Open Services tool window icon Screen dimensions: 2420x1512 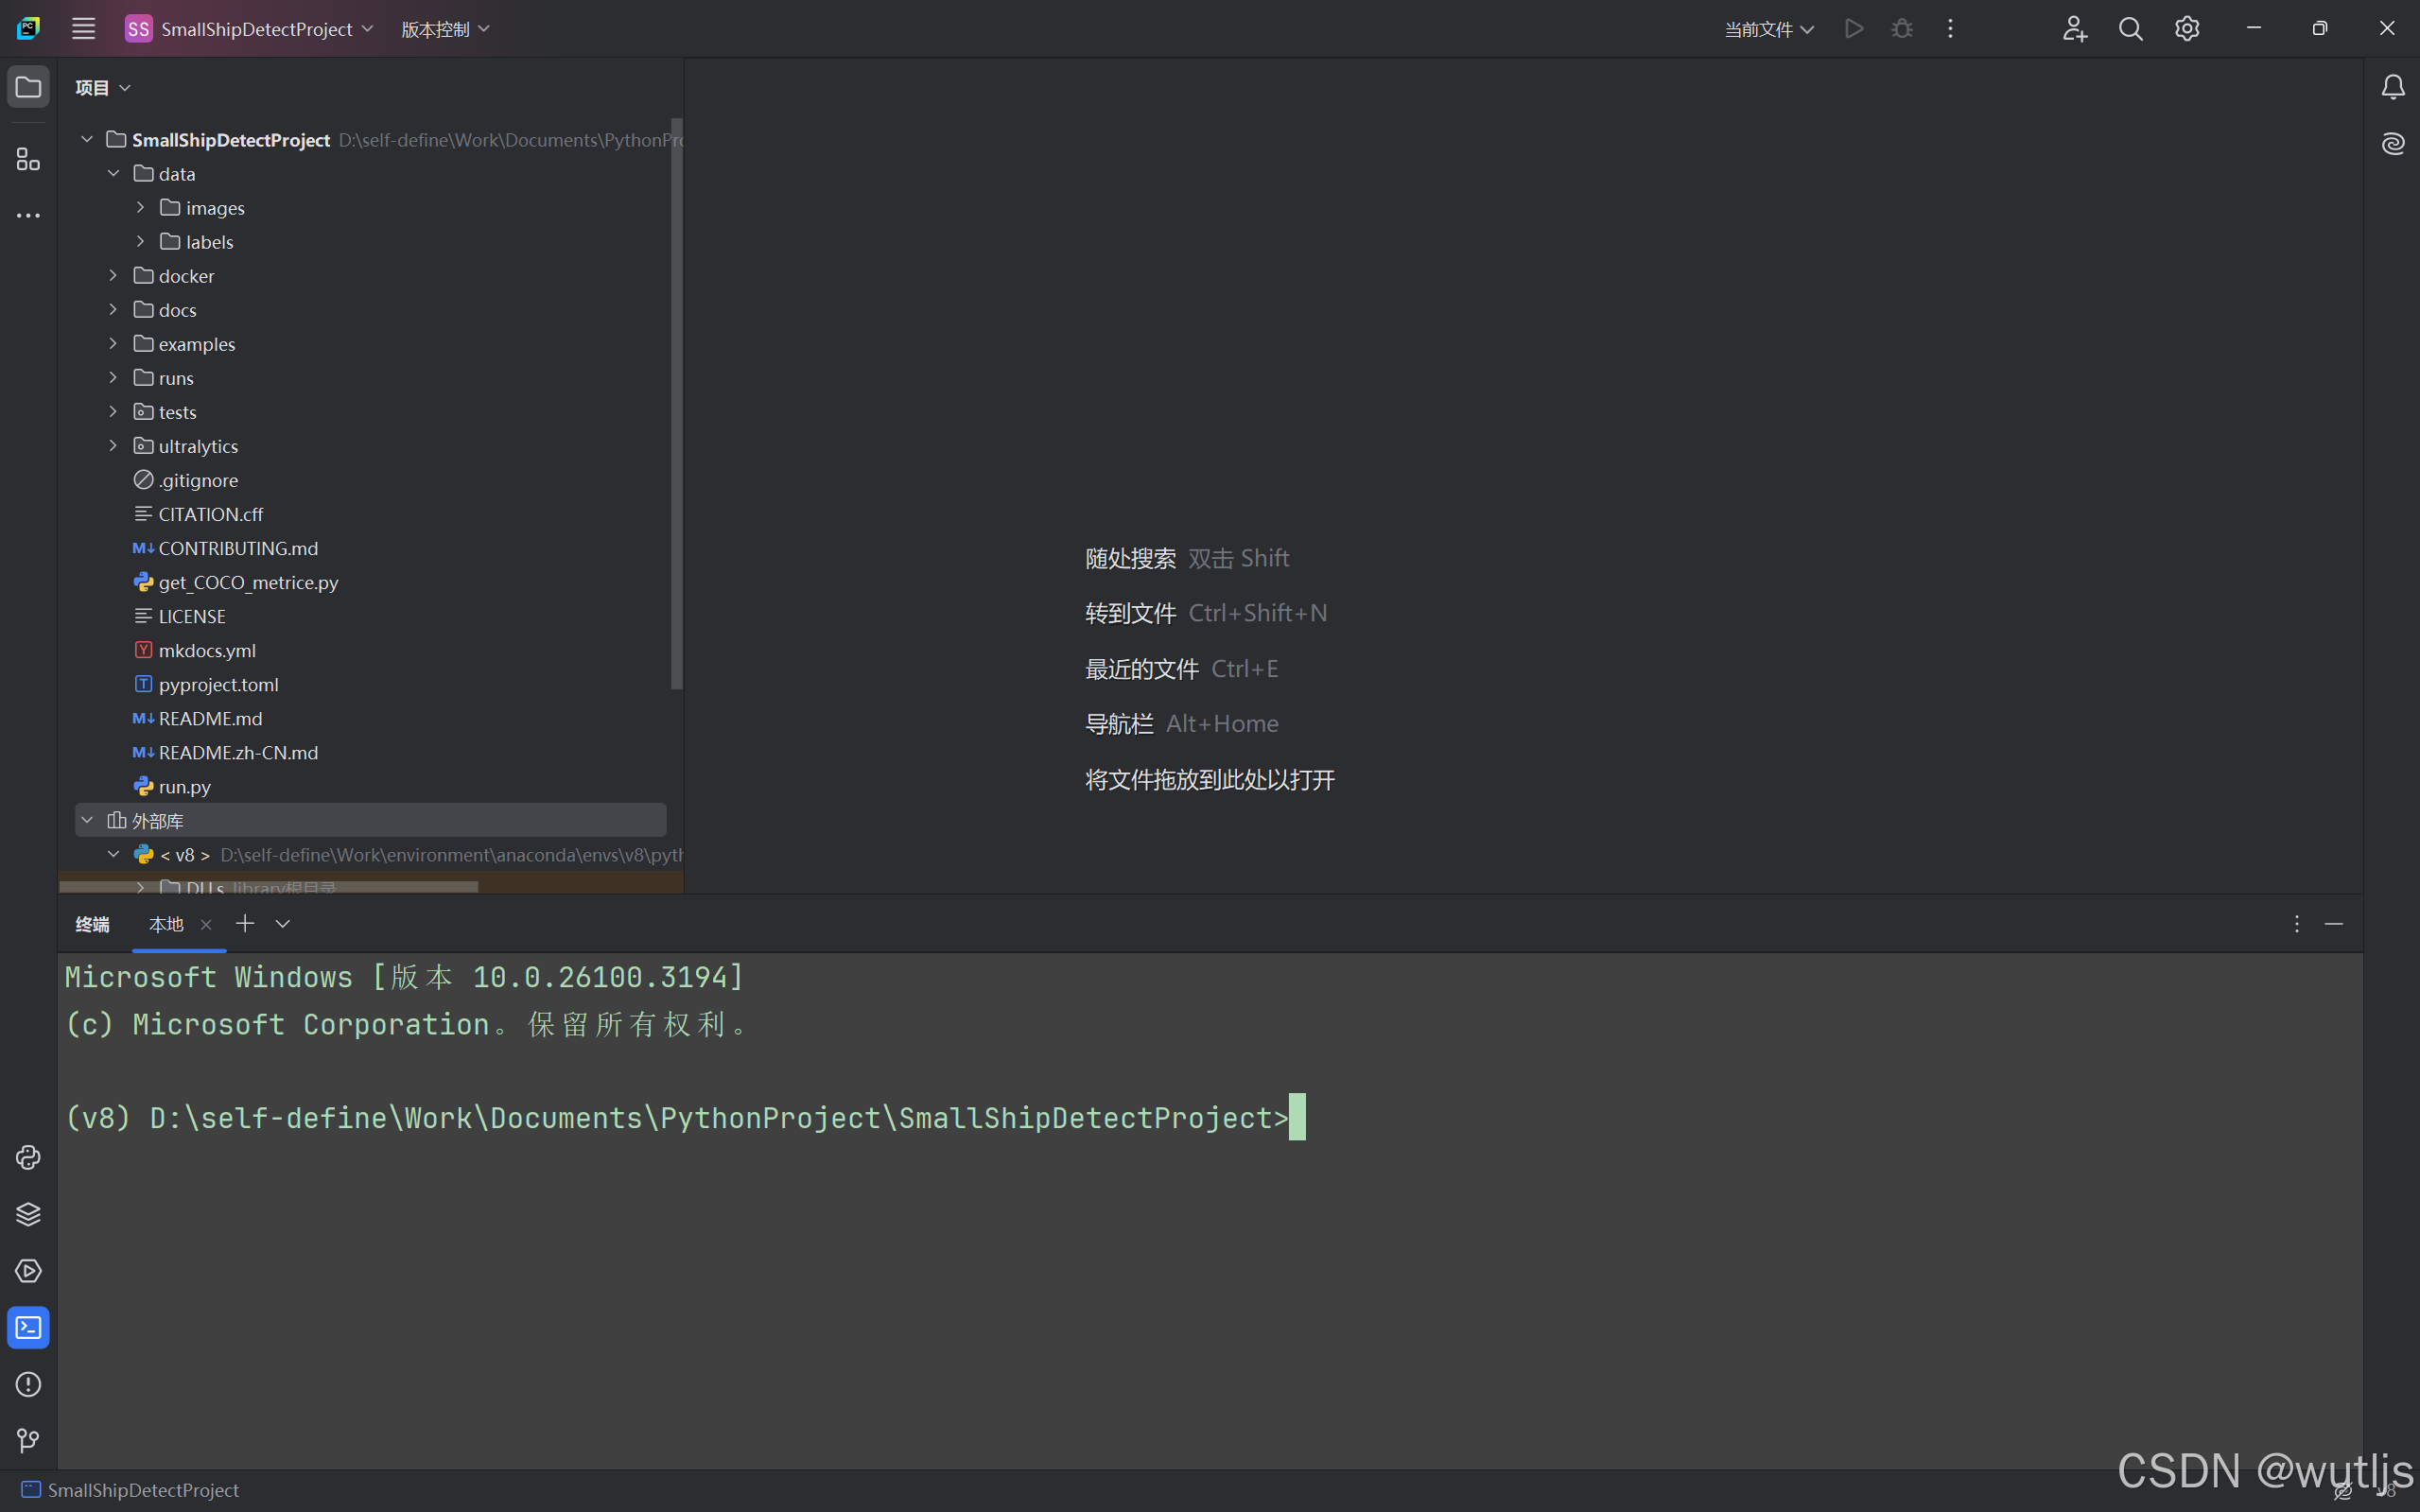click(28, 1271)
